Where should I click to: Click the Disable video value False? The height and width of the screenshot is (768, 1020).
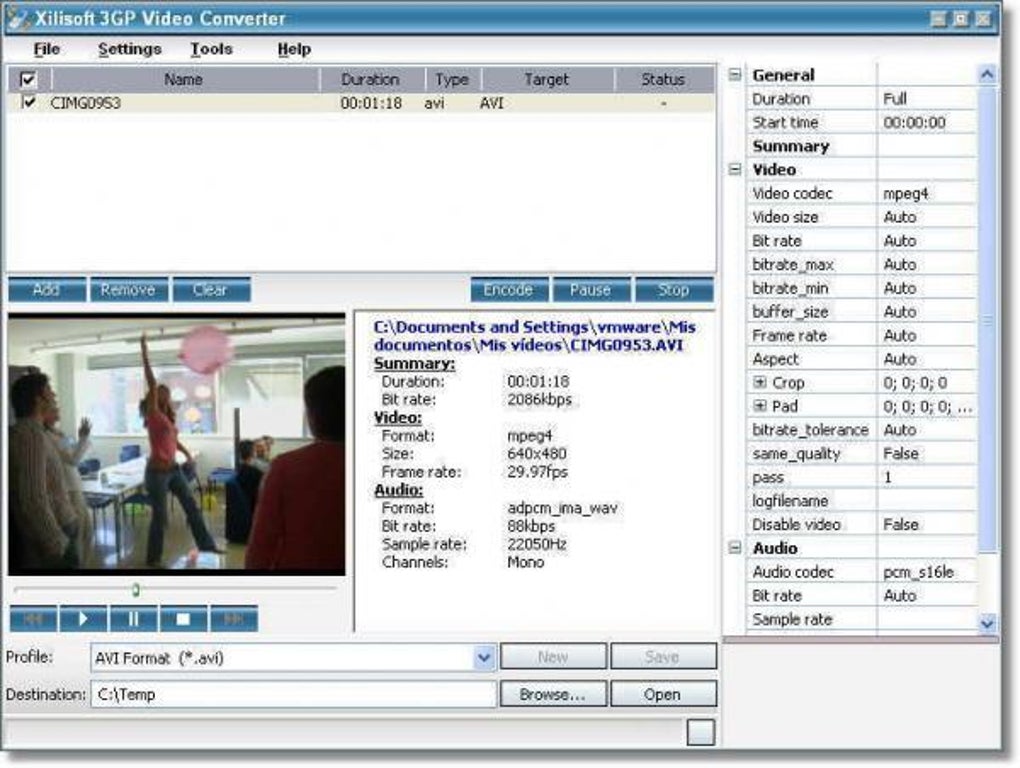(926, 524)
